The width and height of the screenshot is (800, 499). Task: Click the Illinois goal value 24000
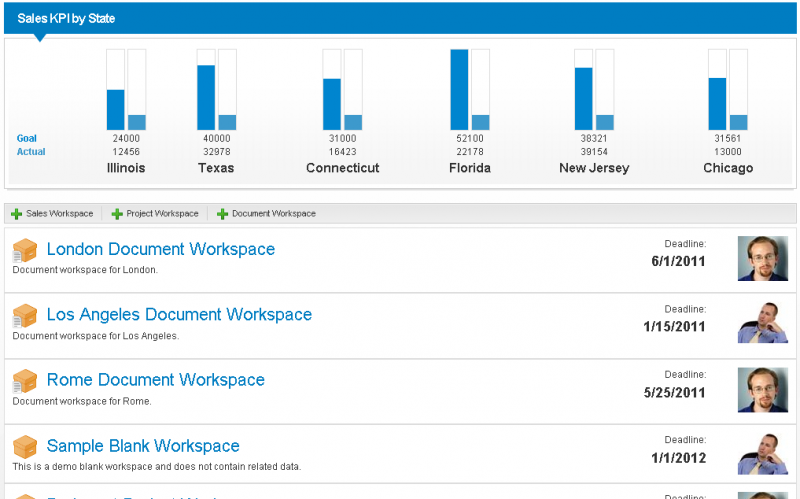[126, 138]
